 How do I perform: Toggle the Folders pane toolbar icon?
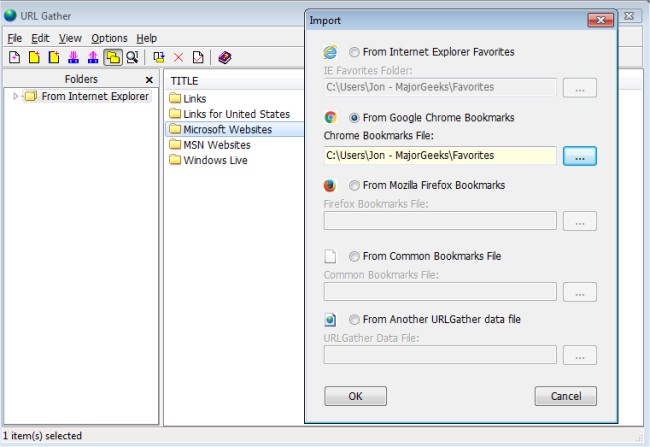click(113, 57)
